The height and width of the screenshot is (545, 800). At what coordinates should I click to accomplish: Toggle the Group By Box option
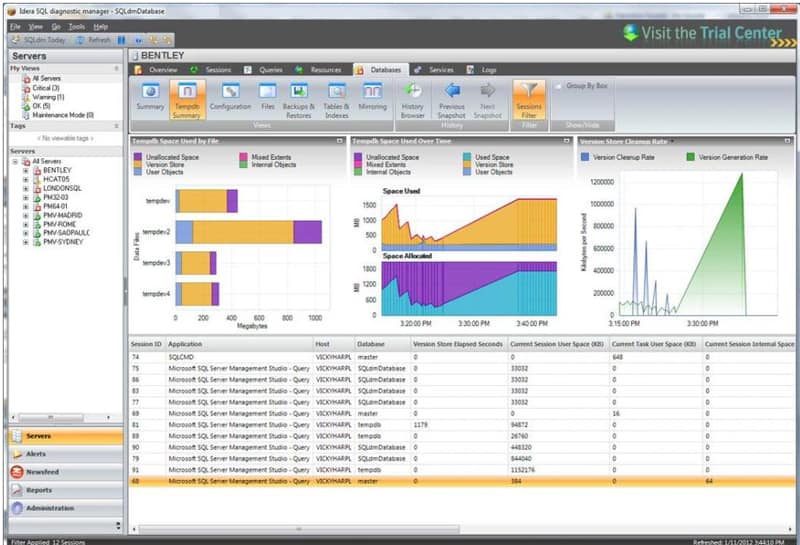(582, 86)
